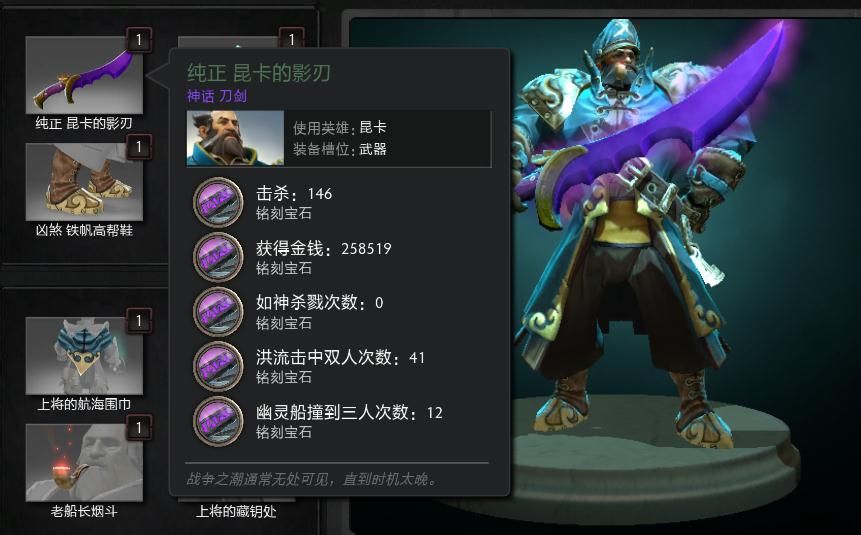
Task: Click the 击杀 inscribed gem icon
Action: pyautogui.click(x=218, y=202)
